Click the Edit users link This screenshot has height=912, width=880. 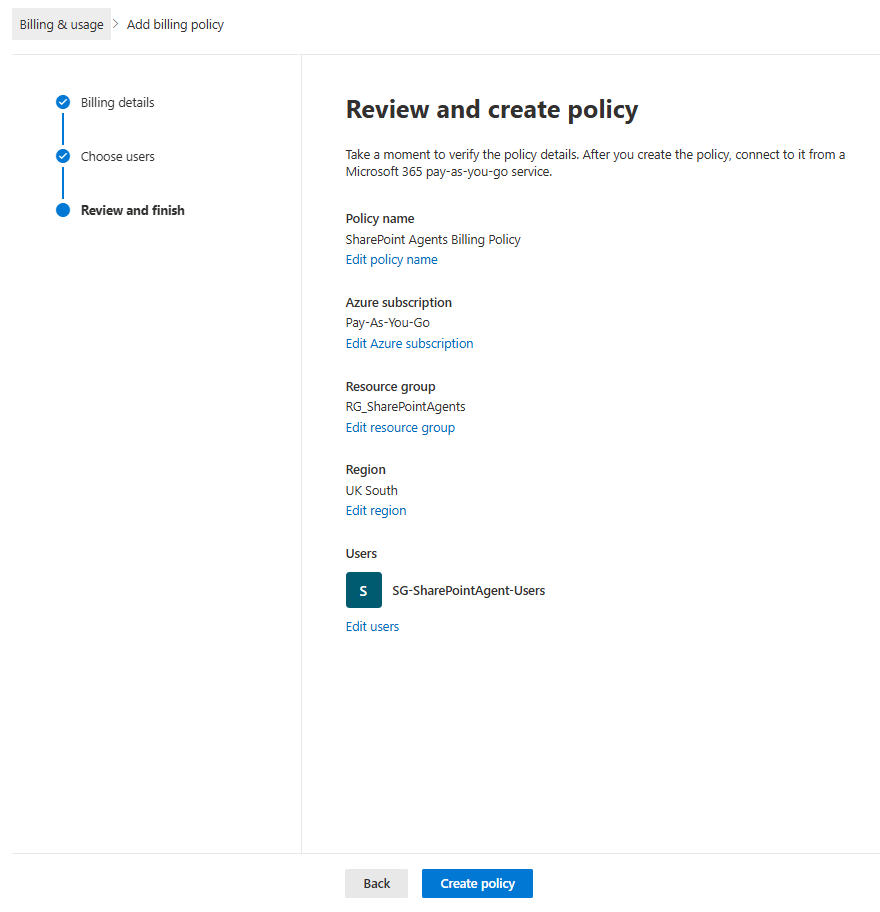click(372, 626)
